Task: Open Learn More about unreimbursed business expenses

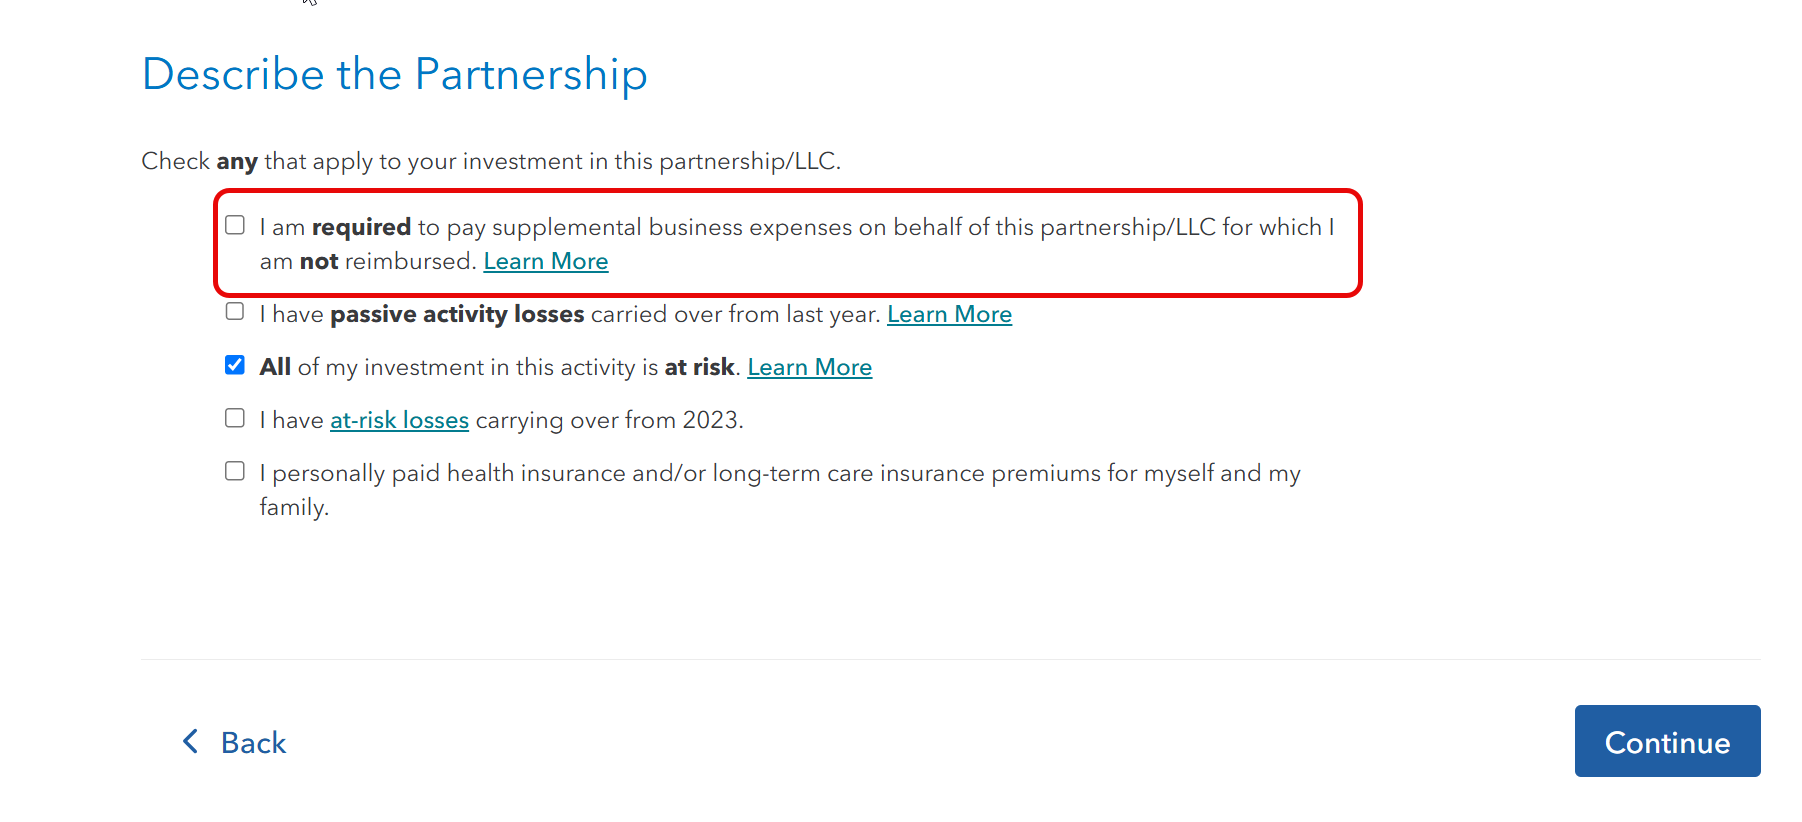Action: click(546, 261)
